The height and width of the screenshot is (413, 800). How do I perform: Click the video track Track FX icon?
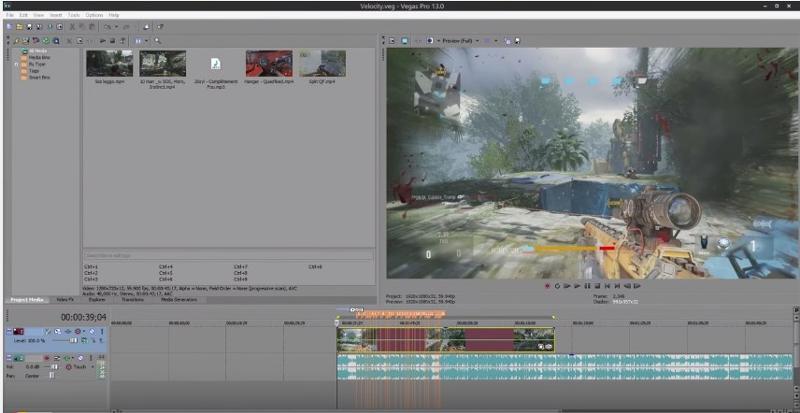67,332
